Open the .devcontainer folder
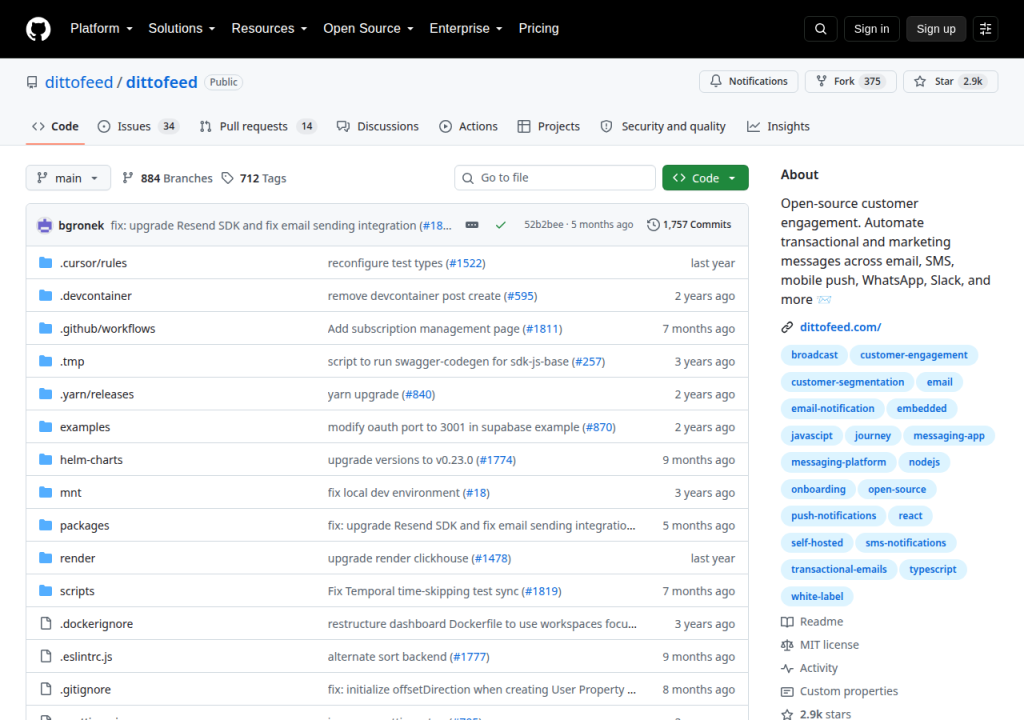Viewport: 1024px width, 720px height. pyautogui.click(x=95, y=295)
